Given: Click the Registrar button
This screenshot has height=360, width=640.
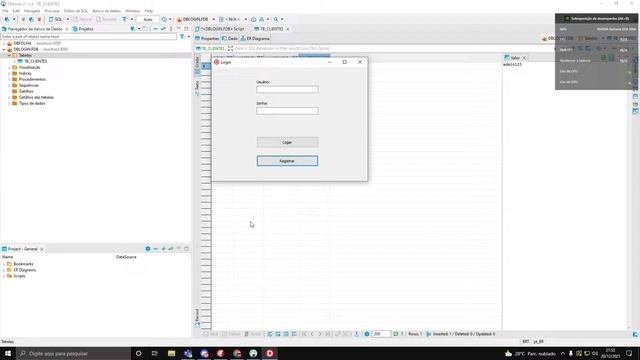Looking at the screenshot, I should (x=287, y=161).
